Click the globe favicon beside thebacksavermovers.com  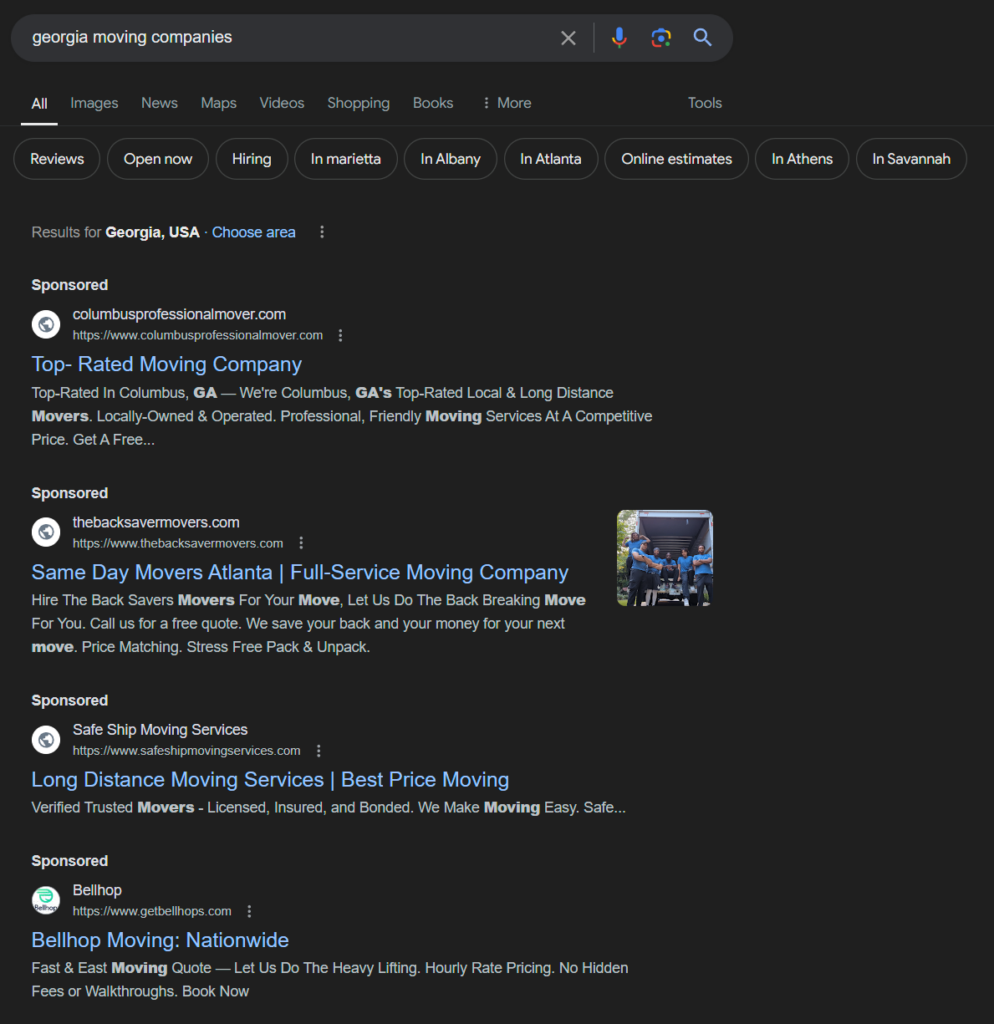point(46,532)
